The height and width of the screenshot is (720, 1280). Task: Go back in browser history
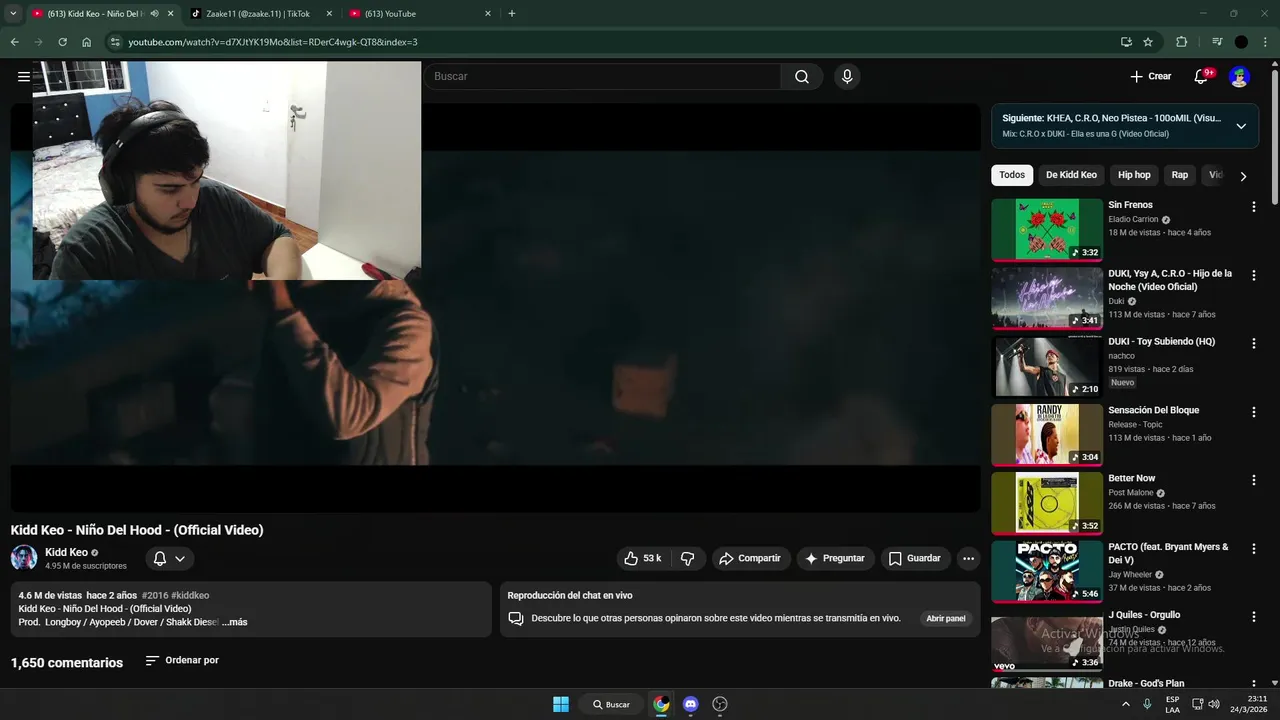[x=14, y=42]
